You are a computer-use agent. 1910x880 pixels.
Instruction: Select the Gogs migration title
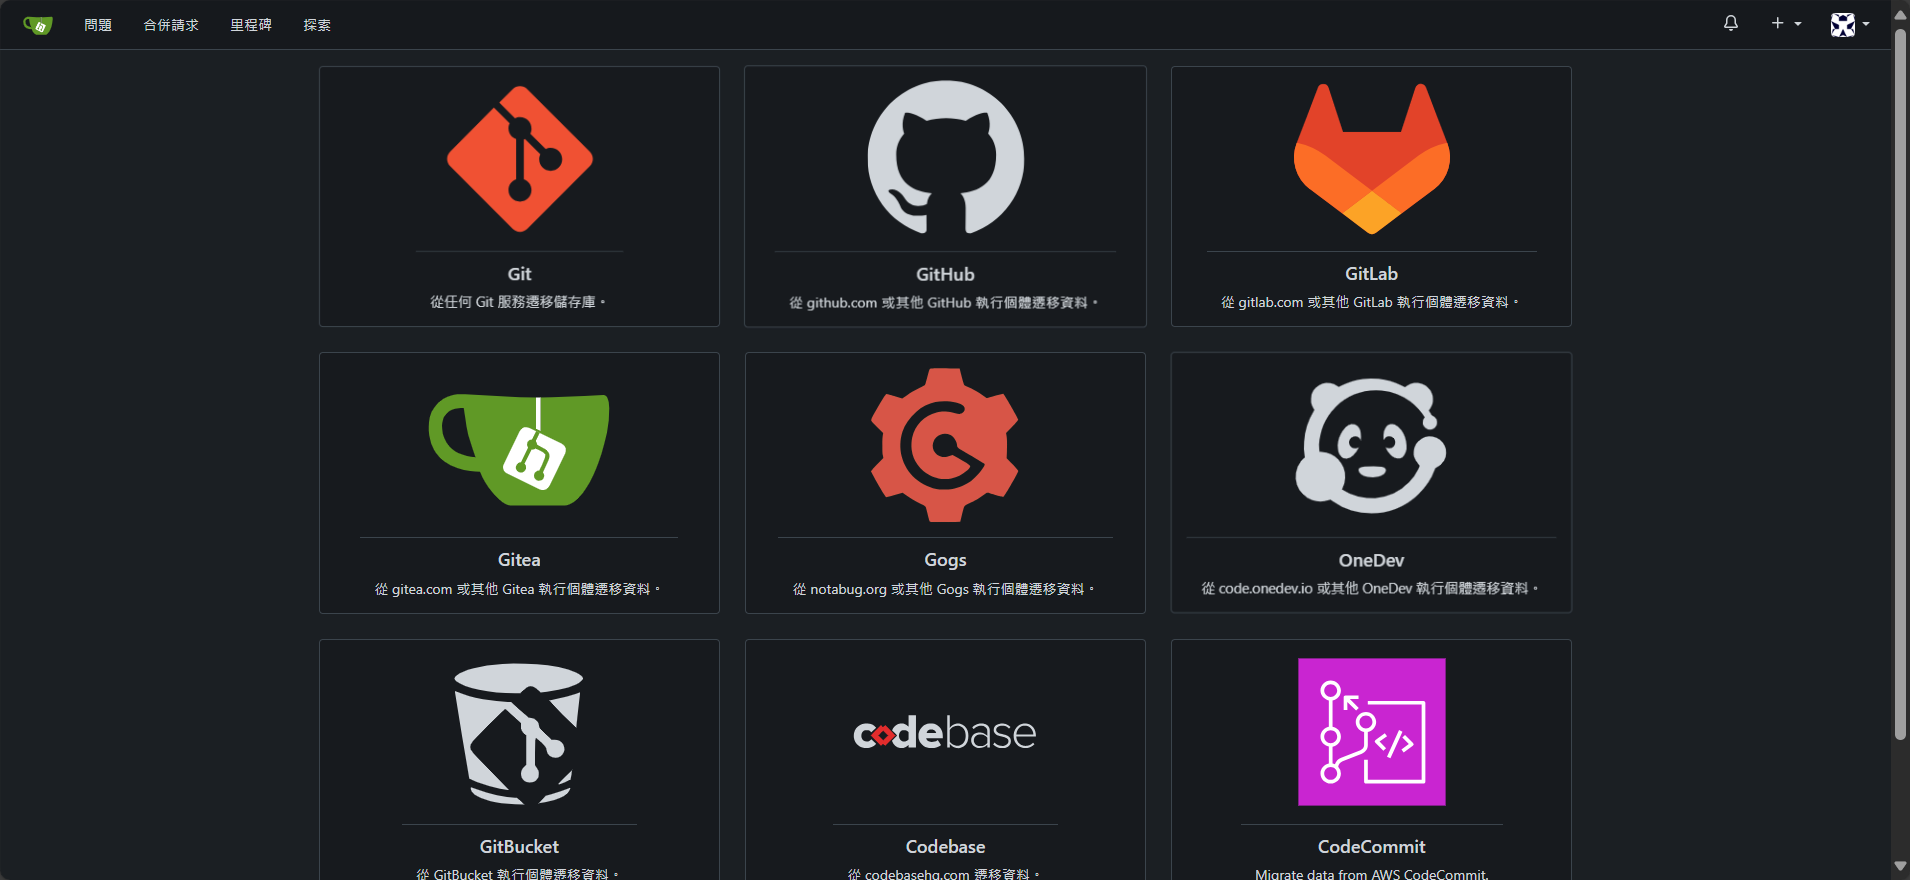click(945, 560)
